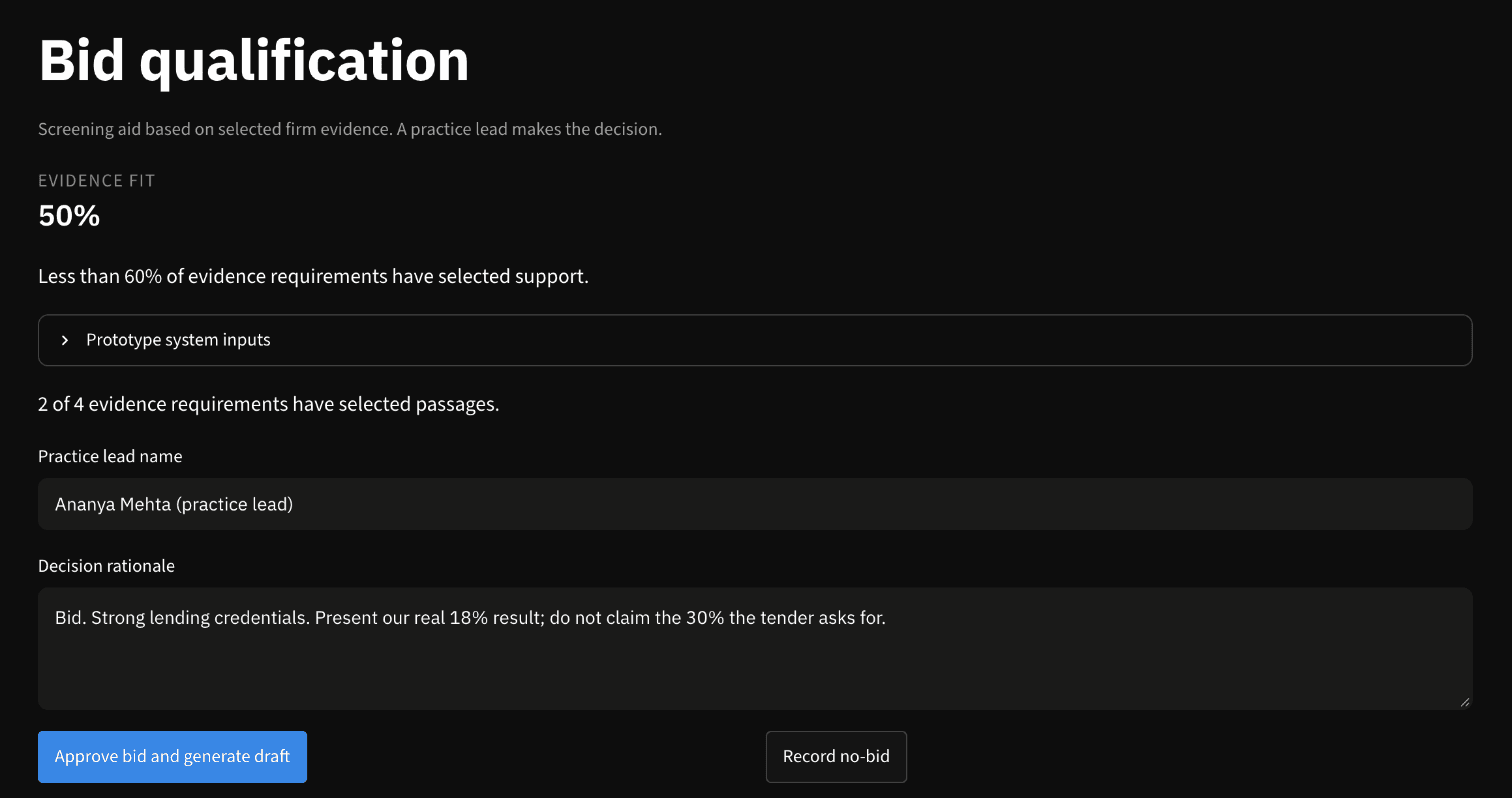Viewport: 1512px width, 798px height.
Task: Click the Record no-bid button
Action: [836, 757]
